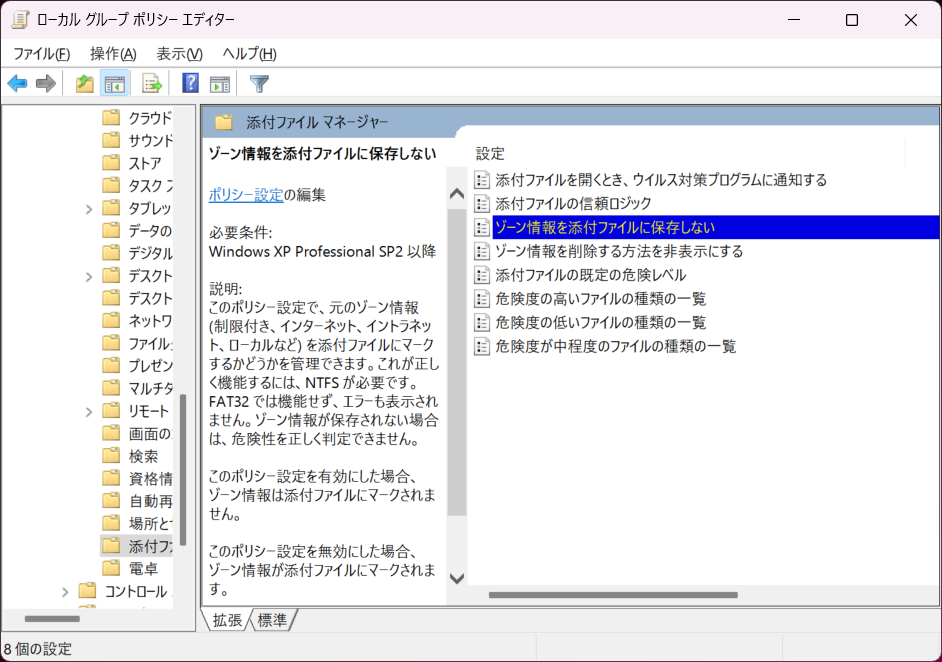Screen dimensions: 942x662
Task: Open the 表示(V) menu
Action: [x=179, y=54]
